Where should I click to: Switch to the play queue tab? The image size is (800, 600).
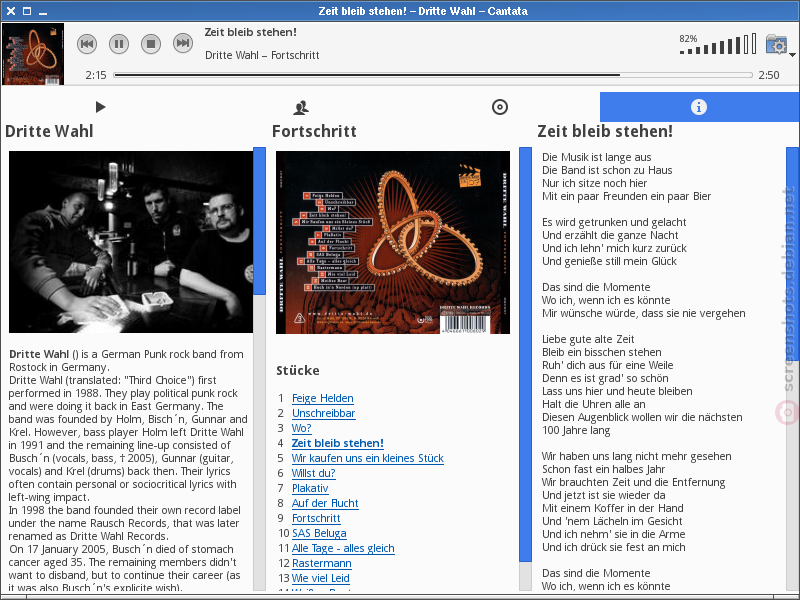coord(101,107)
